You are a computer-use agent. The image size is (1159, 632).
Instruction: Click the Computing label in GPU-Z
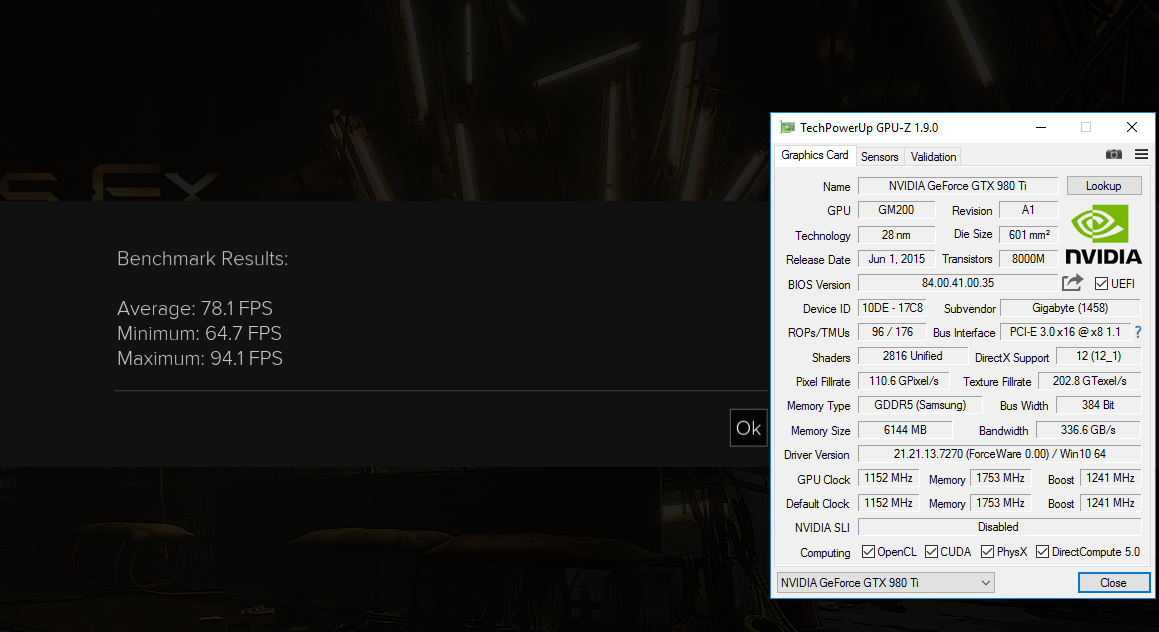coord(825,553)
